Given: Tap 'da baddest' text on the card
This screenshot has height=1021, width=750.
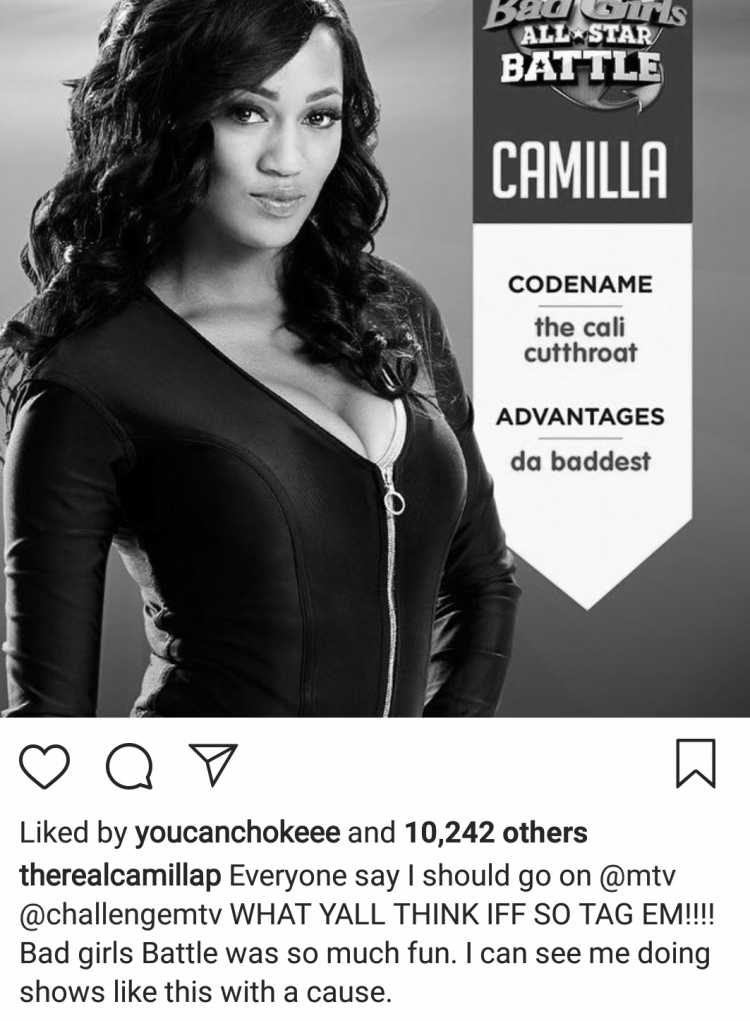Looking at the screenshot, I should coord(580,461).
